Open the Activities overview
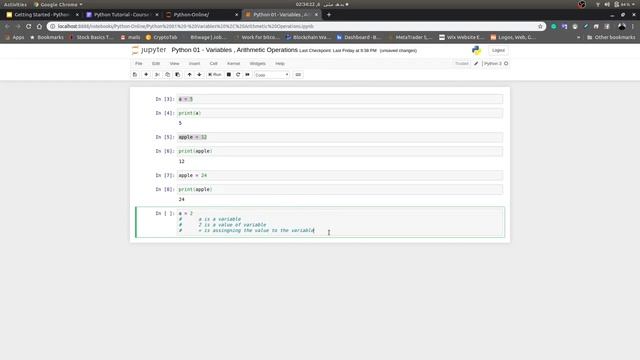Screen dimensions: 640x360 tap(15, 4)
